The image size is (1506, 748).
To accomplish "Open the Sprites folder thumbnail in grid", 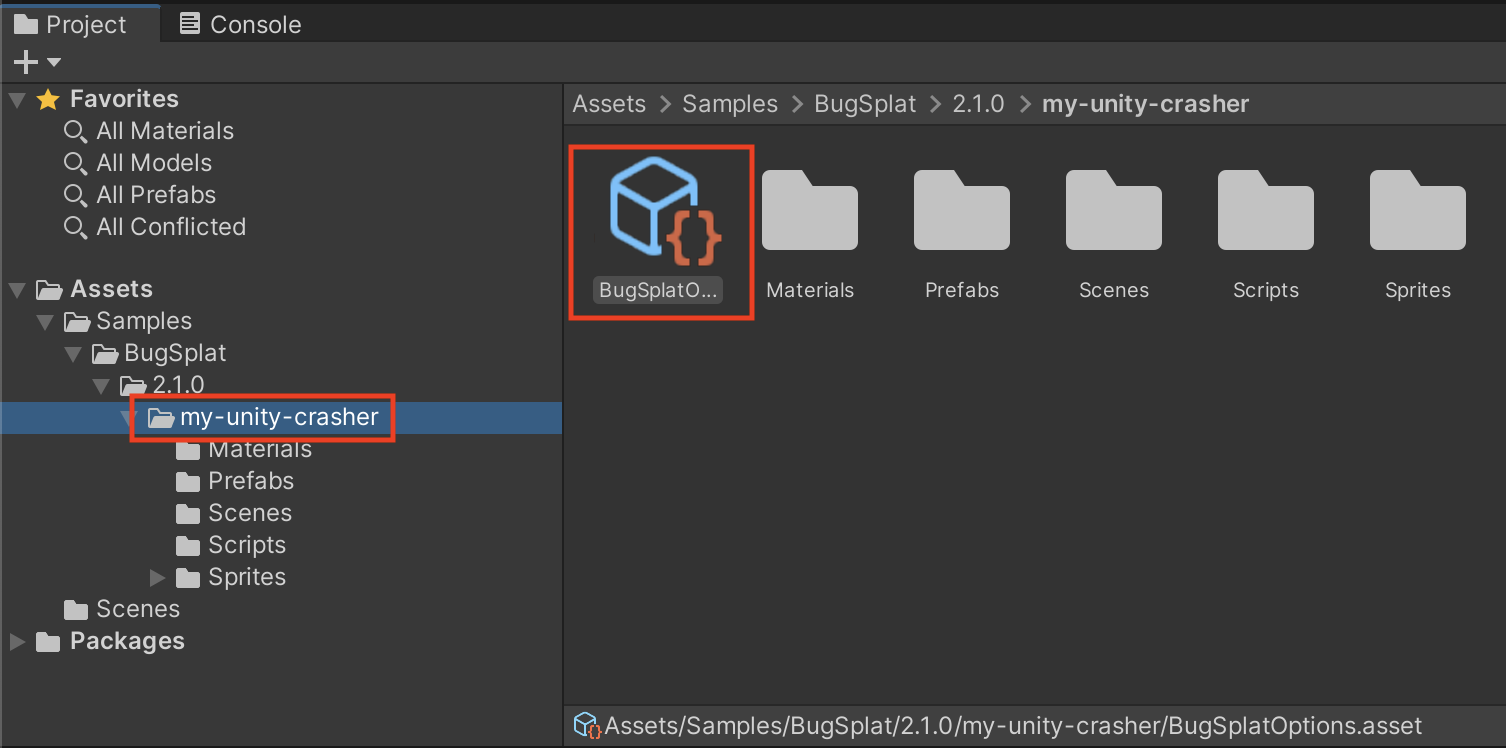I will 1417,212.
